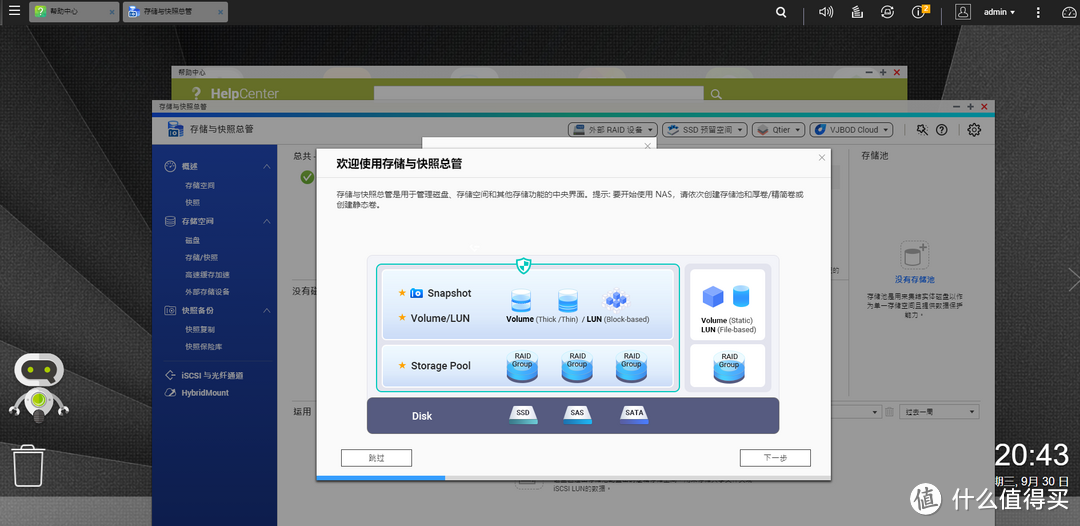This screenshot has width=1080, height=526.
Task: Close the 存储与快照总管 taskbar tab
Action: 218,12
